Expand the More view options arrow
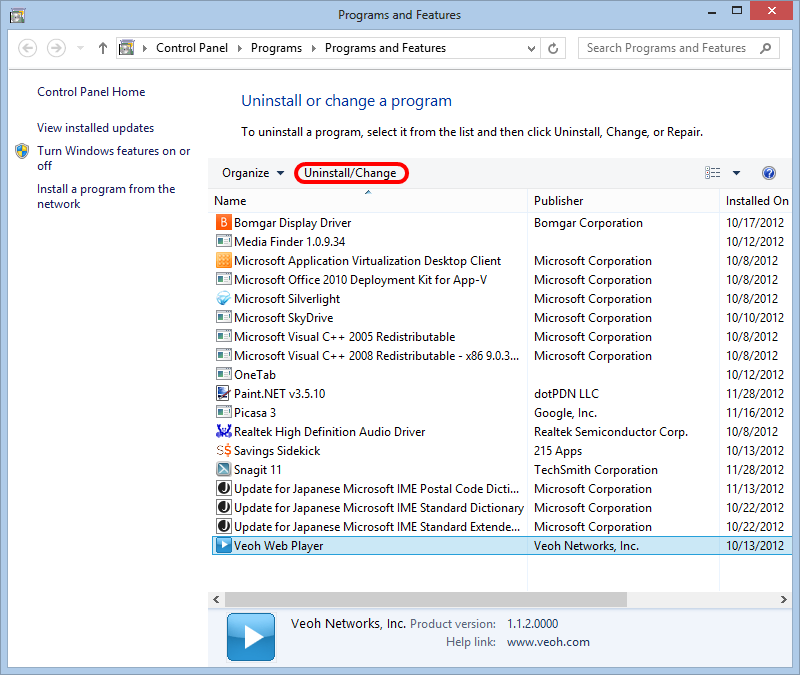This screenshot has width=800, height=675. (x=736, y=173)
